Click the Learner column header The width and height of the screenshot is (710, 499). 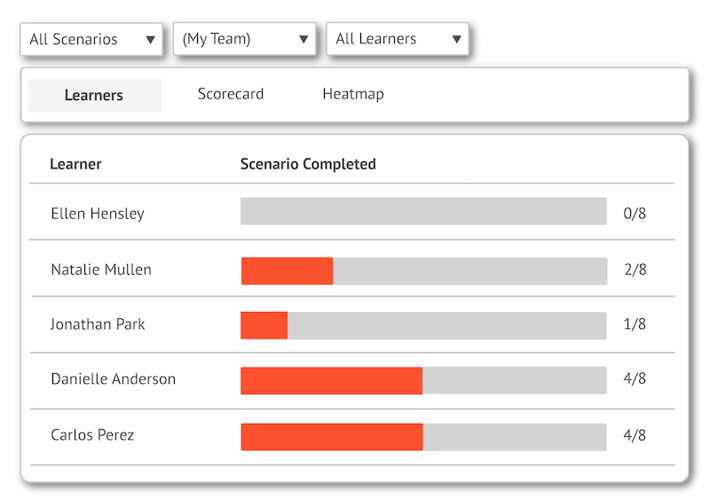pos(76,164)
